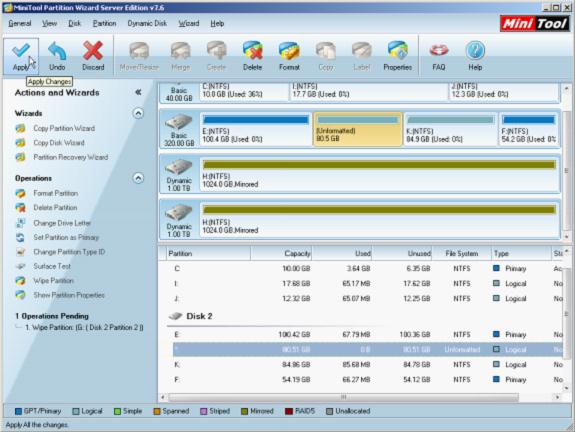Sort by File System column header
Image resolution: width=575 pixels, height=432 pixels.
point(462,253)
